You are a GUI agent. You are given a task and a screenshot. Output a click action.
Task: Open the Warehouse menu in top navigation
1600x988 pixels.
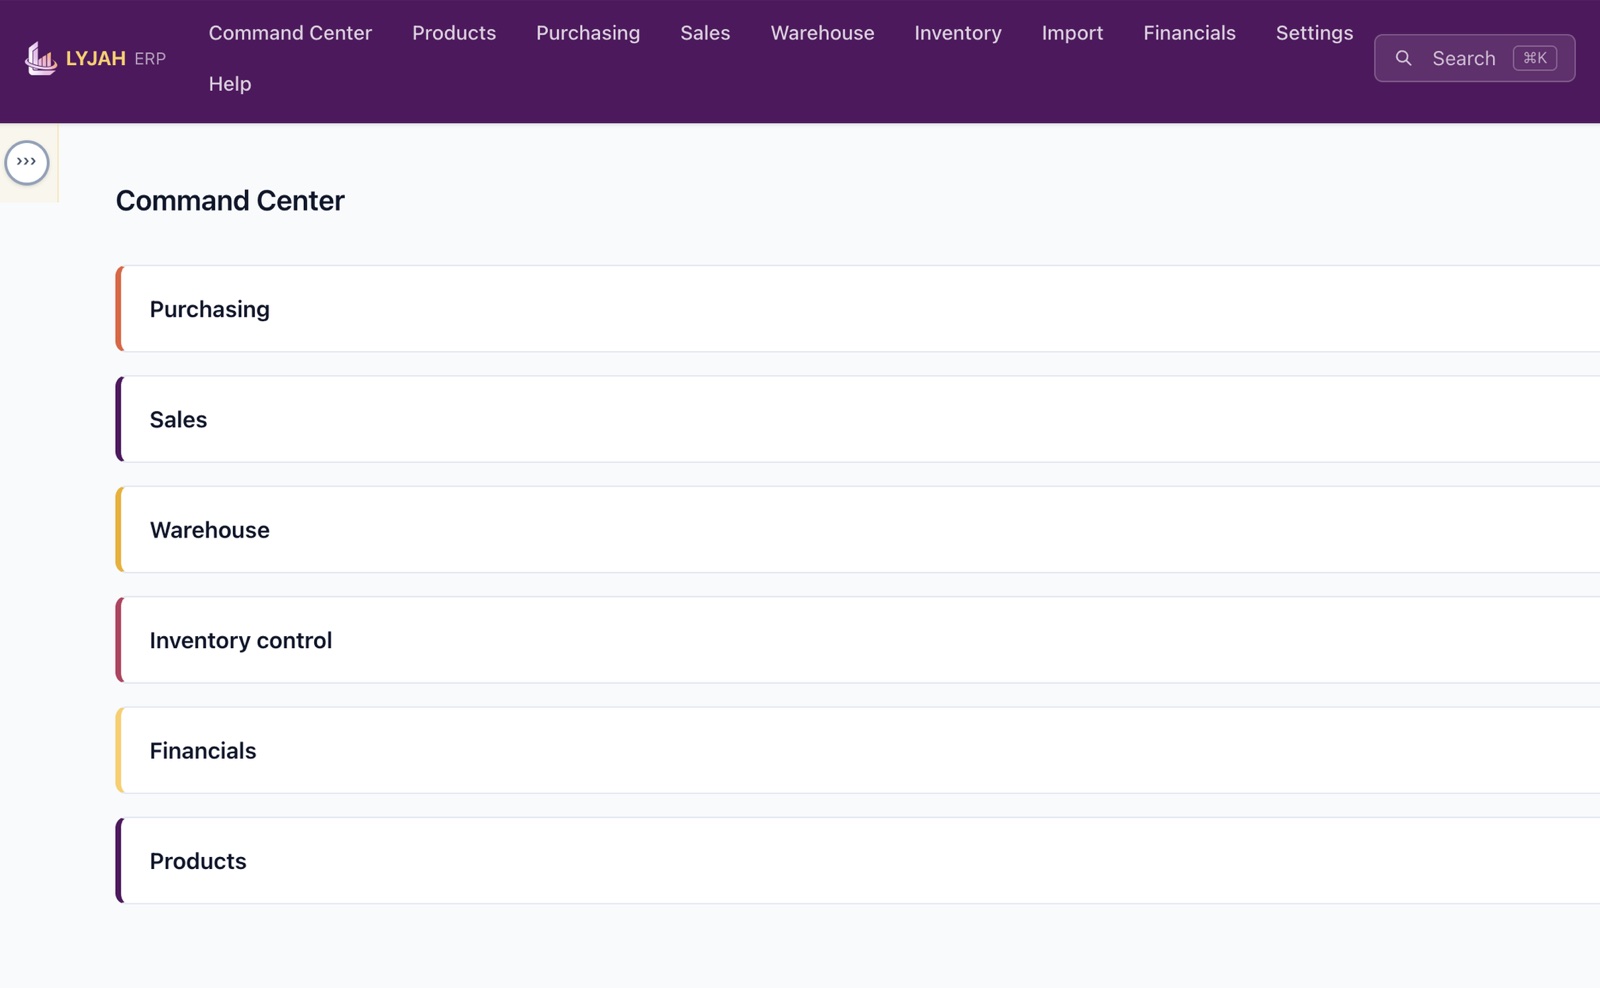pyautogui.click(x=822, y=33)
